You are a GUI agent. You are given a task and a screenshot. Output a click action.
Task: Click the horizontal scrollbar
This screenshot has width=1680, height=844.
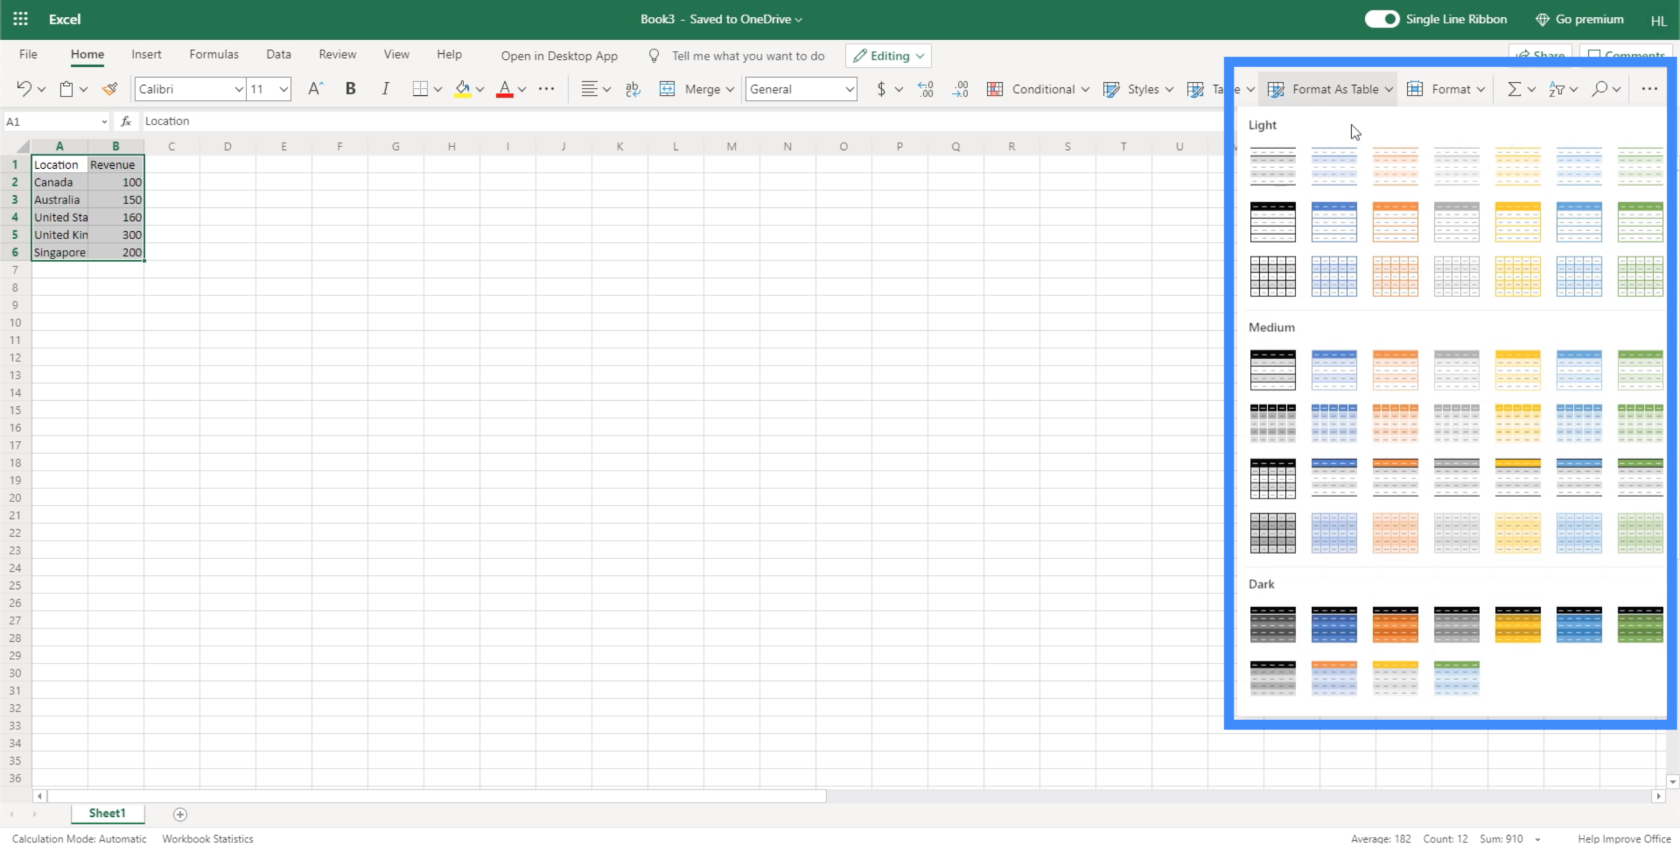point(436,797)
